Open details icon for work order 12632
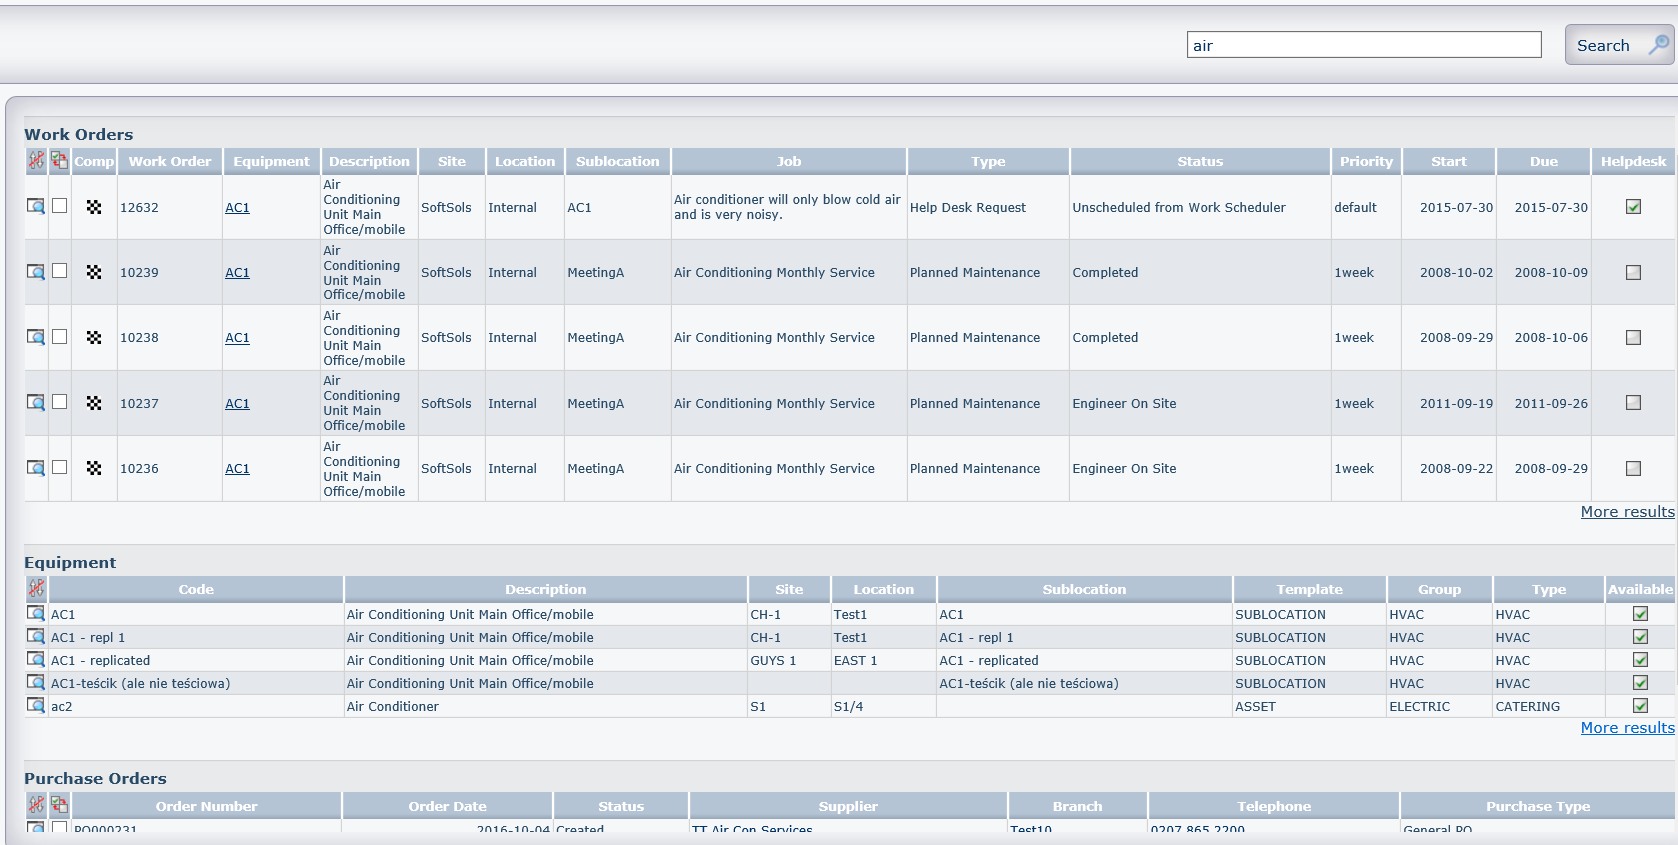The image size is (1678, 845). pos(36,206)
